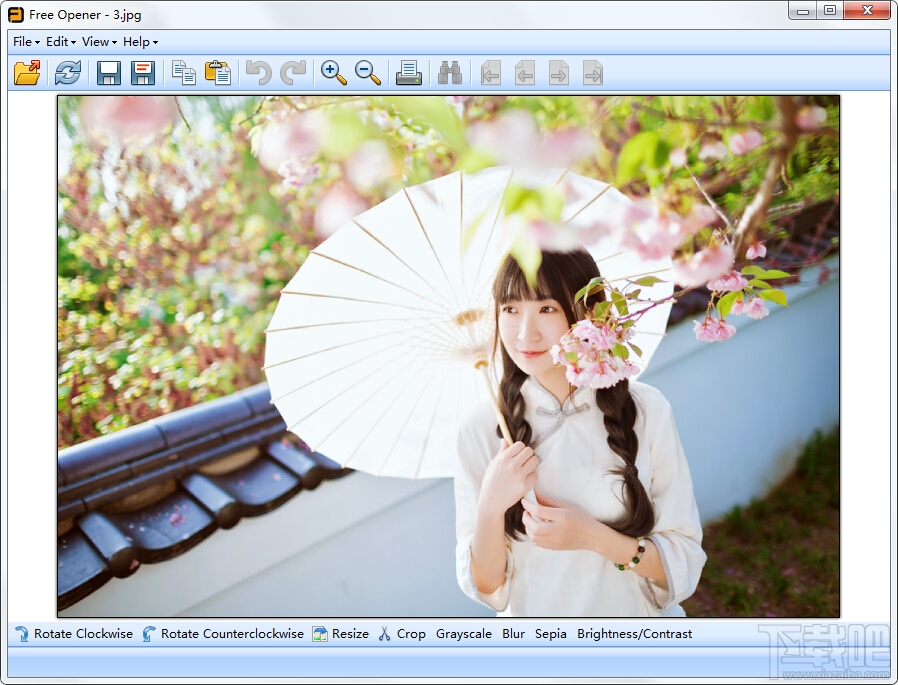Click the Zoom Out magnifier icon

368,73
